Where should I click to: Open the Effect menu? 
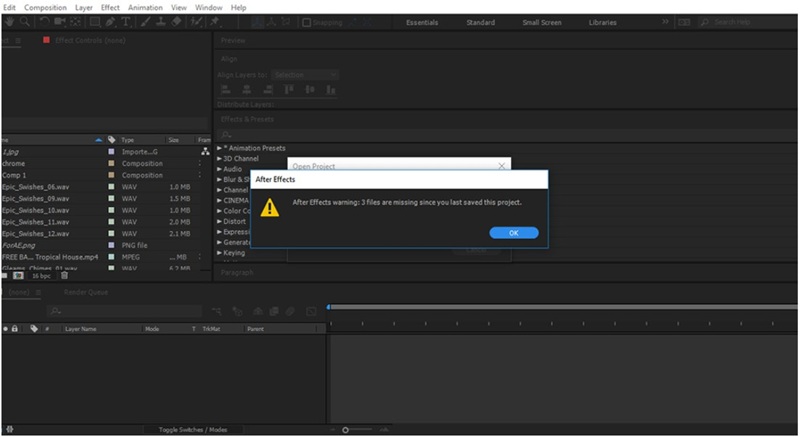pos(110,8)
